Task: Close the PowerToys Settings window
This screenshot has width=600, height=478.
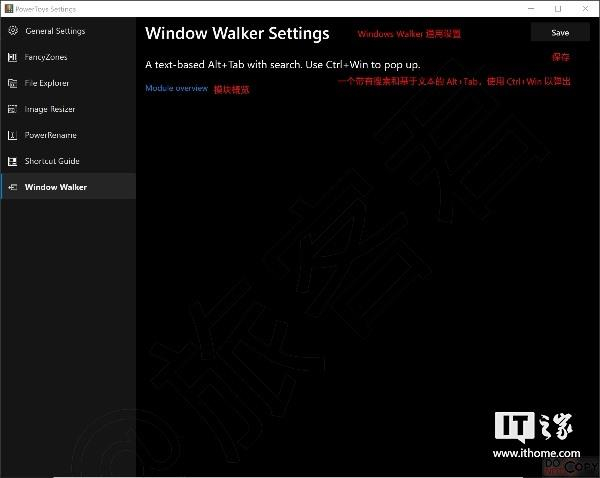Action: 585,8
